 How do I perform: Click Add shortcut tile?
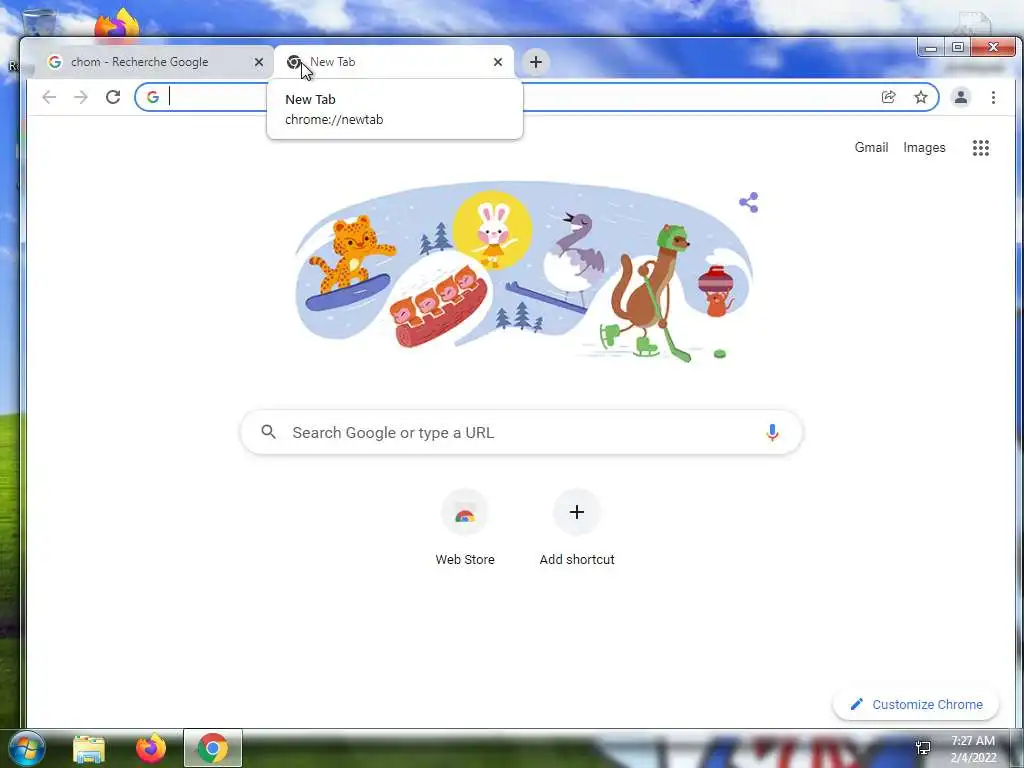pyautogui.click(x=577, y=528)
